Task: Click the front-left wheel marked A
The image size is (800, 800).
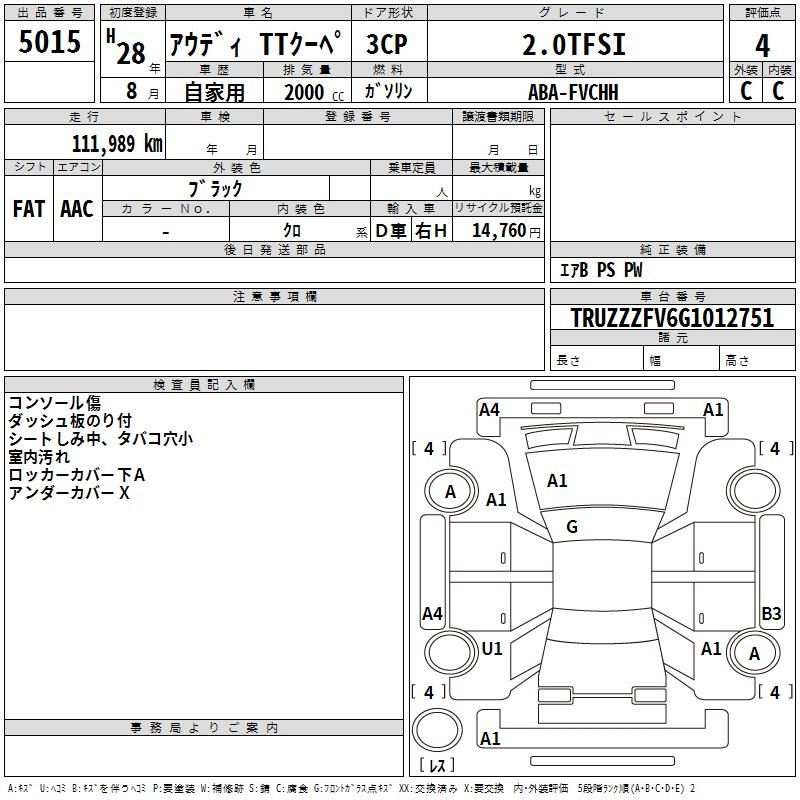Action: click(450, 491)
